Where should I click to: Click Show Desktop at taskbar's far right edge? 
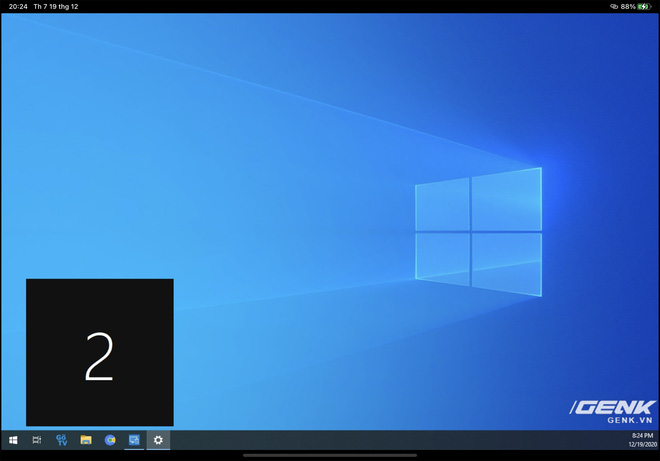658,440
